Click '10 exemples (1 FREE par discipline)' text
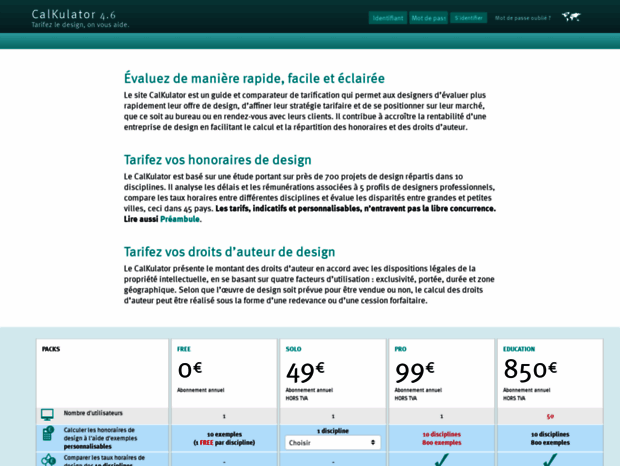 pos(224,438)
